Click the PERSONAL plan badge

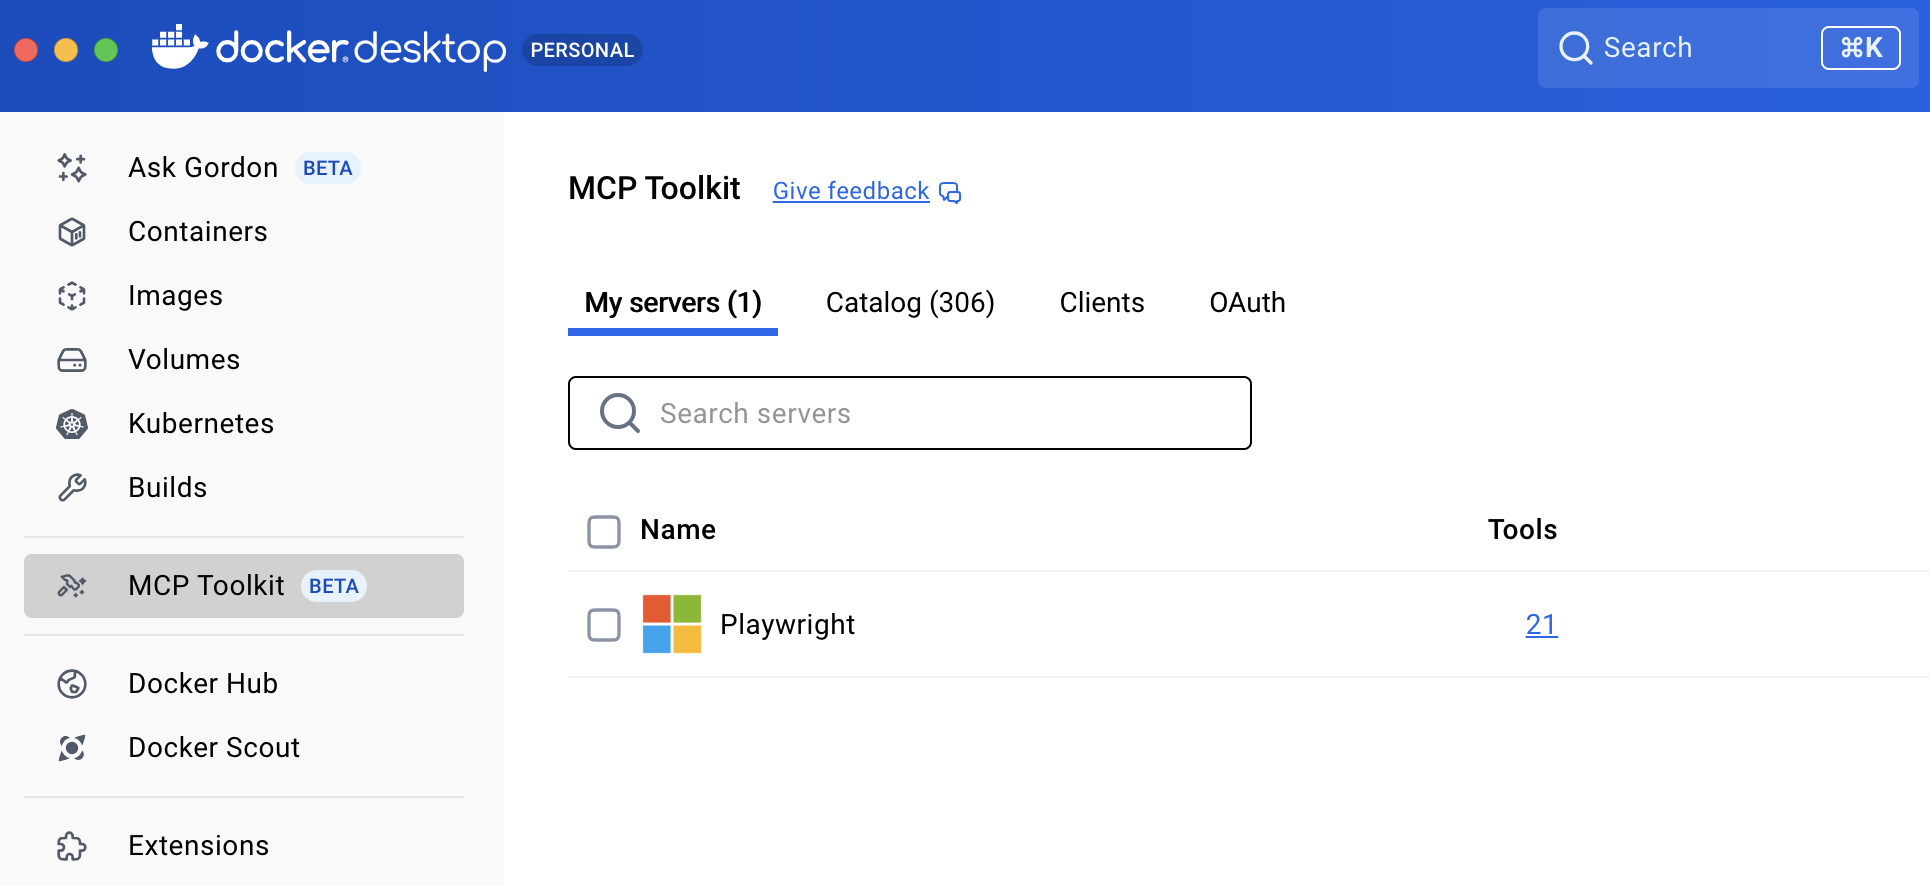tap(582, 50)
